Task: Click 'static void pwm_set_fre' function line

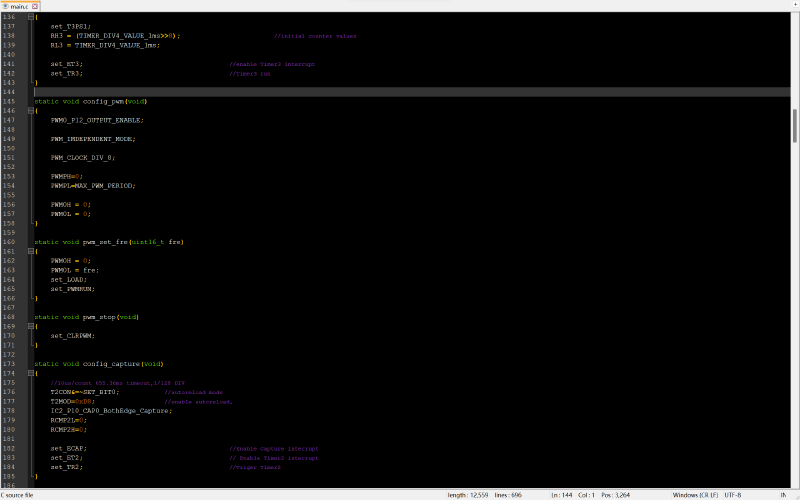Action: [x=109, y=242]
